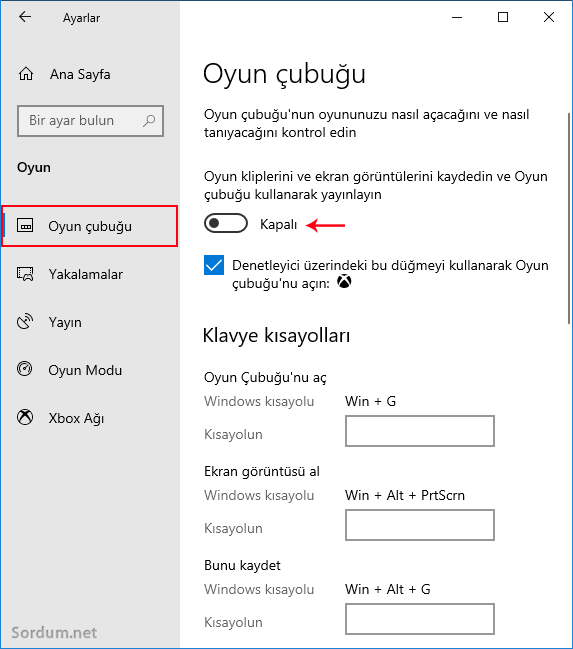Image resolution: width=573 pixels, height=649 pixels.
Task: Minimize the Ayarlar window
Action: (x=457, y=17)
